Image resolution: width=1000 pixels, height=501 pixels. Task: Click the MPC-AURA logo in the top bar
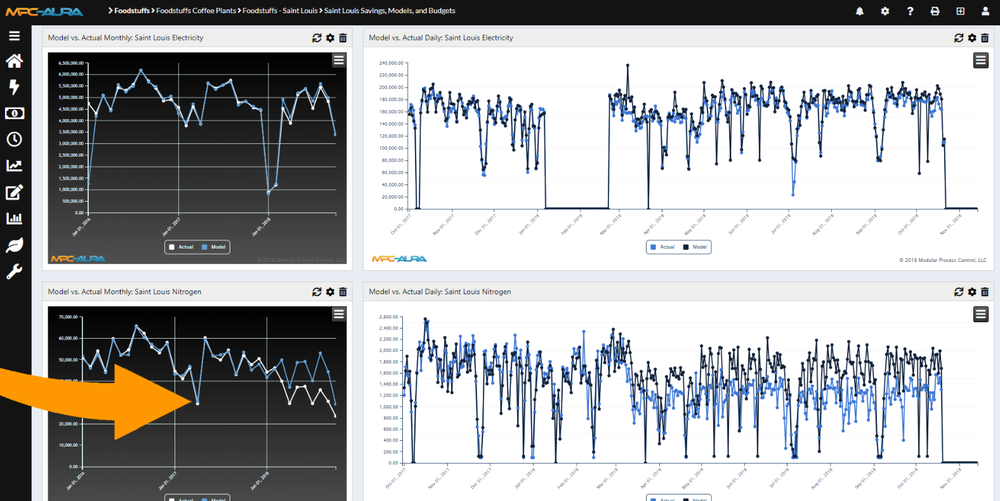[44, 11]
